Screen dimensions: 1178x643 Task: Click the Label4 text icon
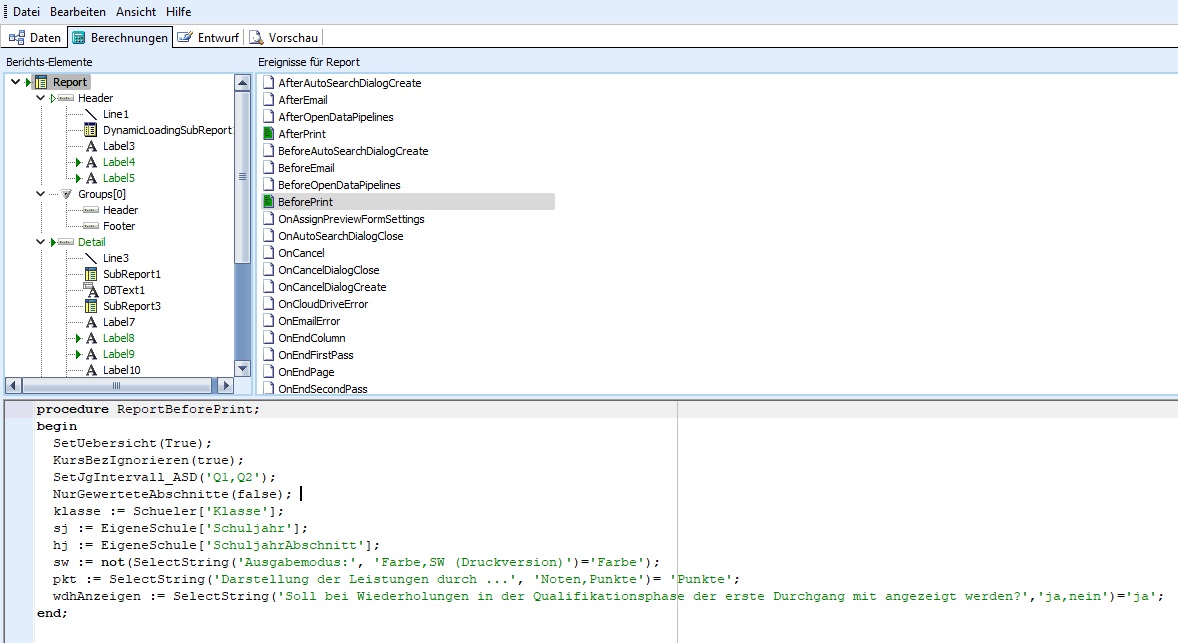point(91,162)
